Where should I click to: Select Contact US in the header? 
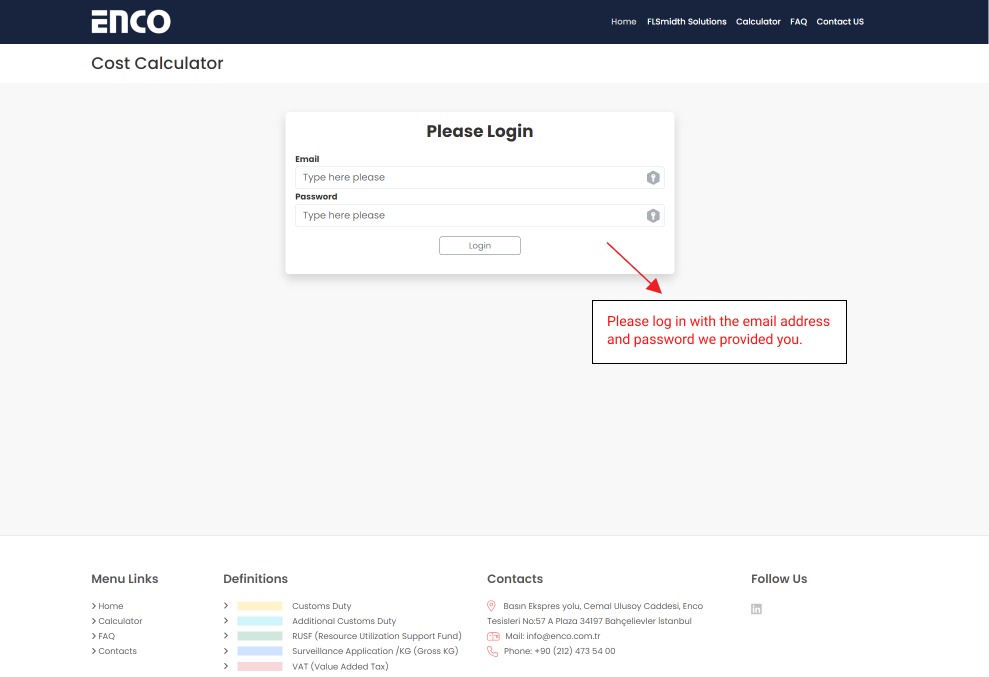click(839, 22)
